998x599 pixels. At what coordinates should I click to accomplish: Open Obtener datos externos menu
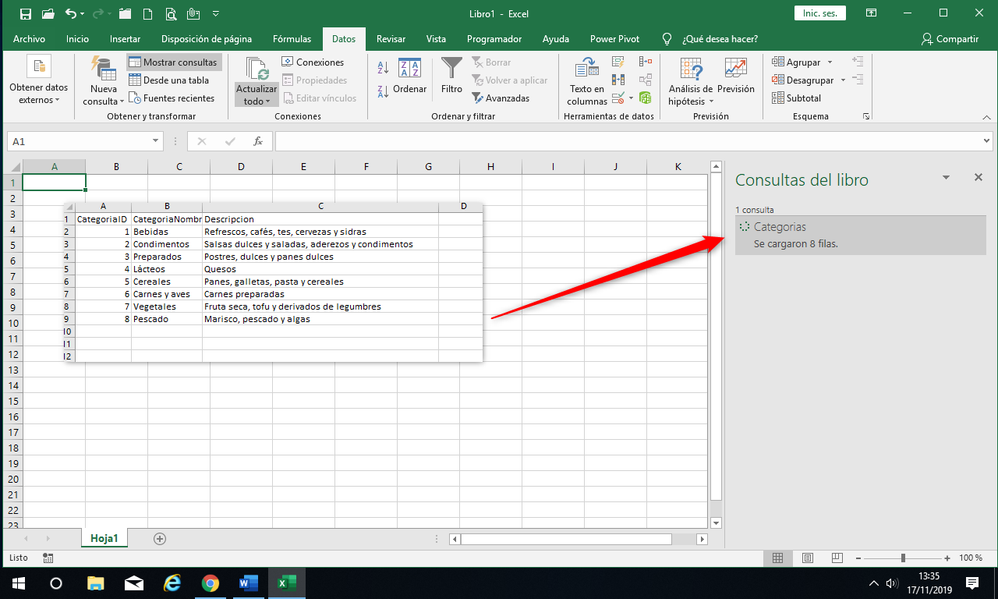click(38, 81)
